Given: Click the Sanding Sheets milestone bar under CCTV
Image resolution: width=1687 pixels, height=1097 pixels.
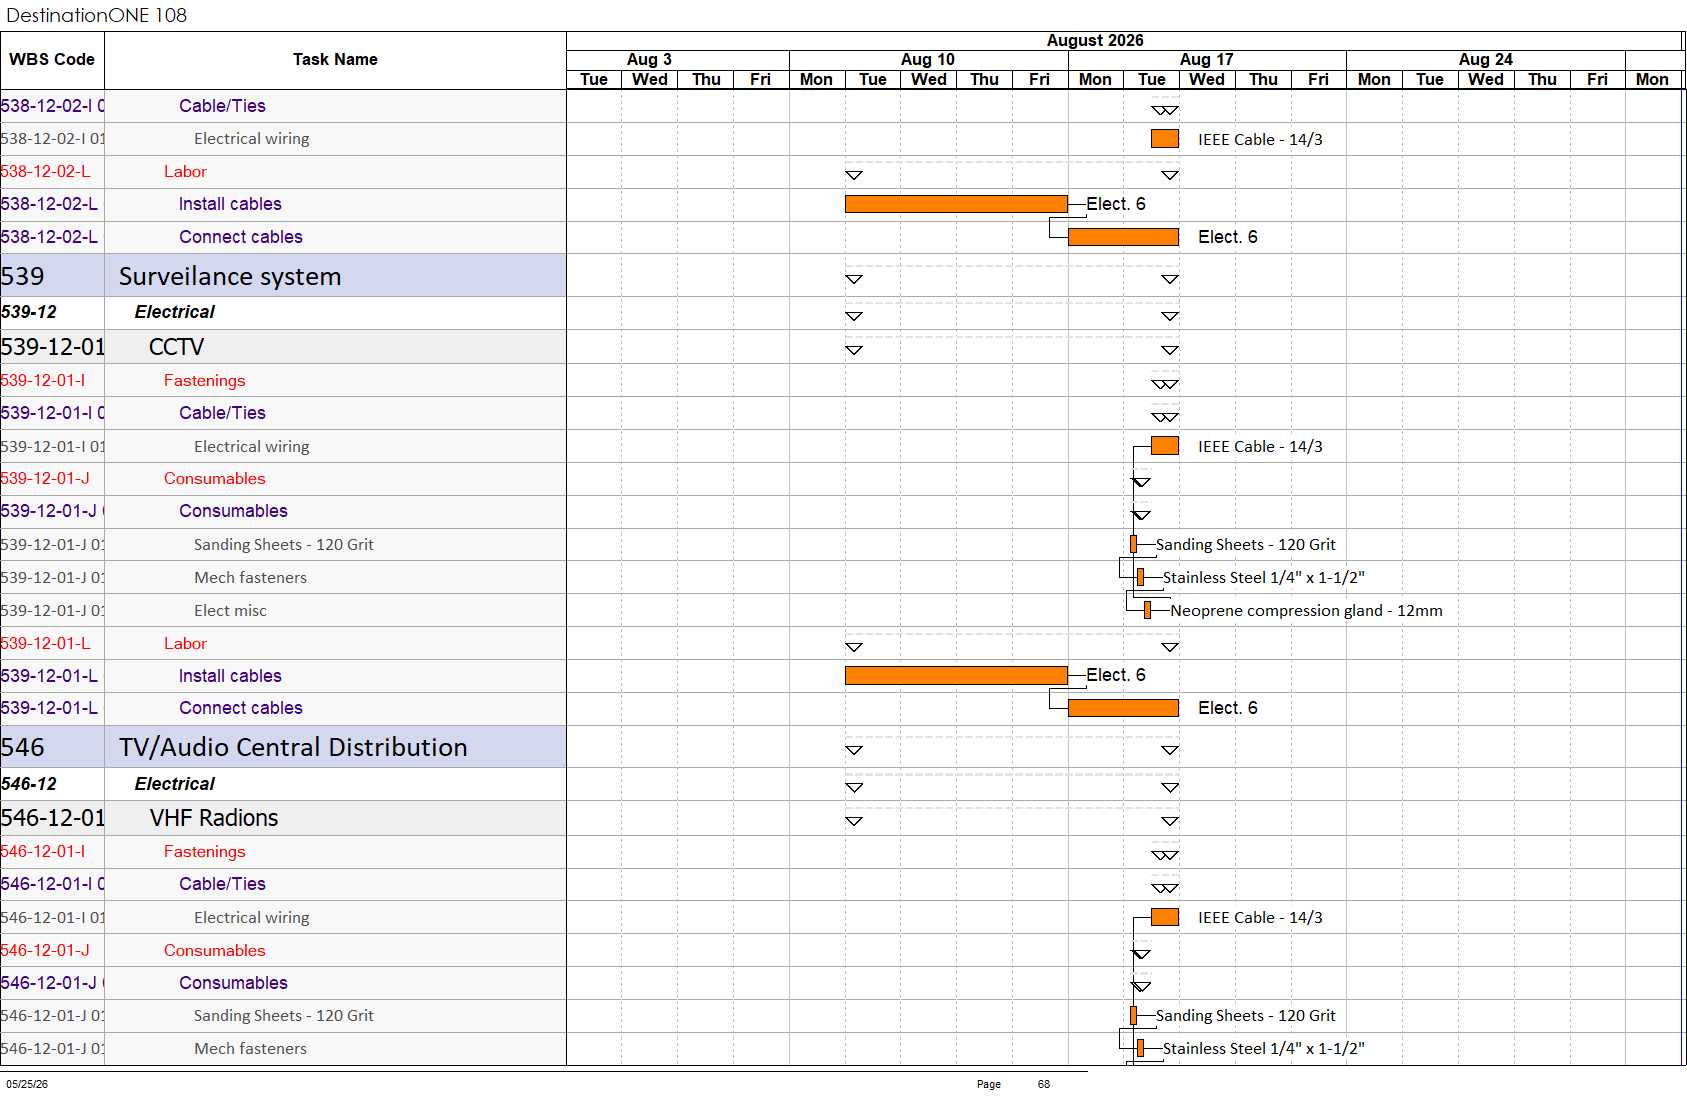Looking at the screenshot, I should click(1133, 544).
